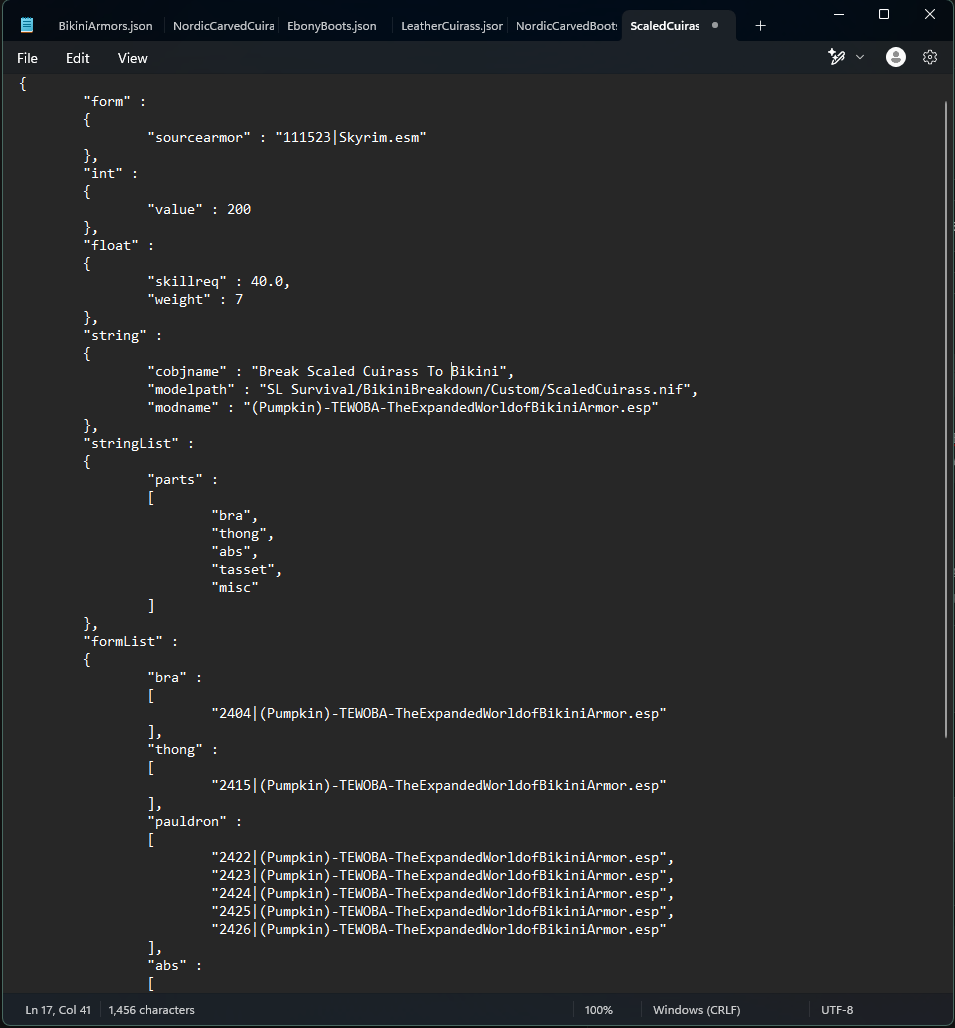Screen dimensions: 955x1028
Task: Open the Copilot rewrite icon
Action: click(x=836, y=58)
